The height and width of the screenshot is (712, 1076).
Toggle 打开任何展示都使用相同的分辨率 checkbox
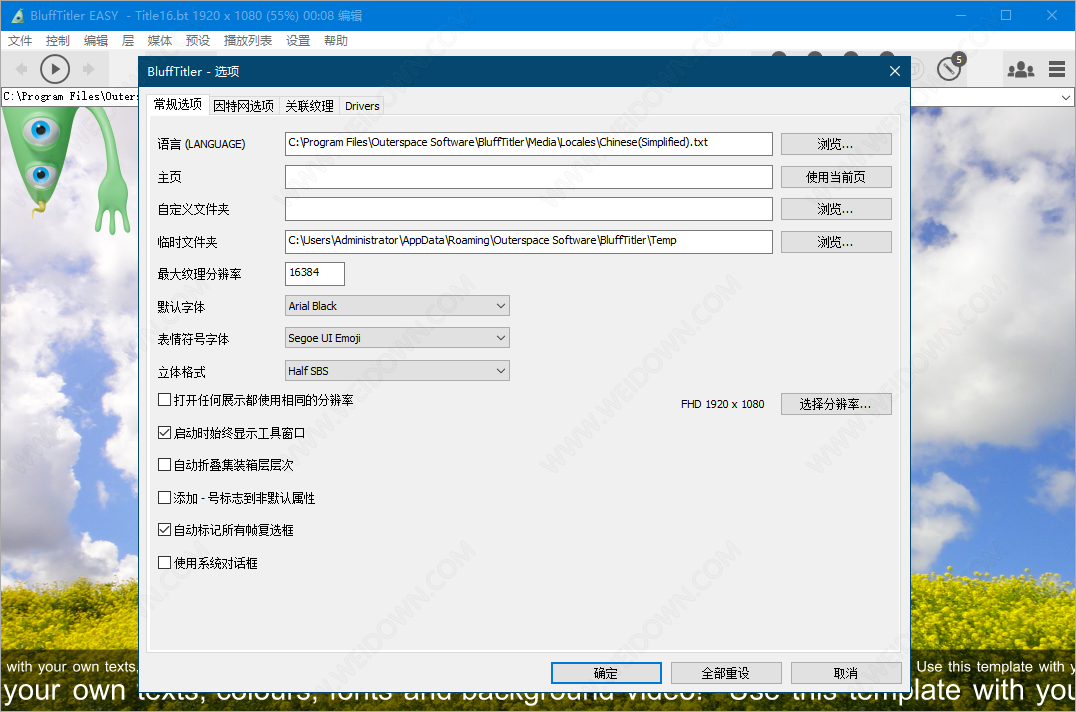click(x=165, y=400)
